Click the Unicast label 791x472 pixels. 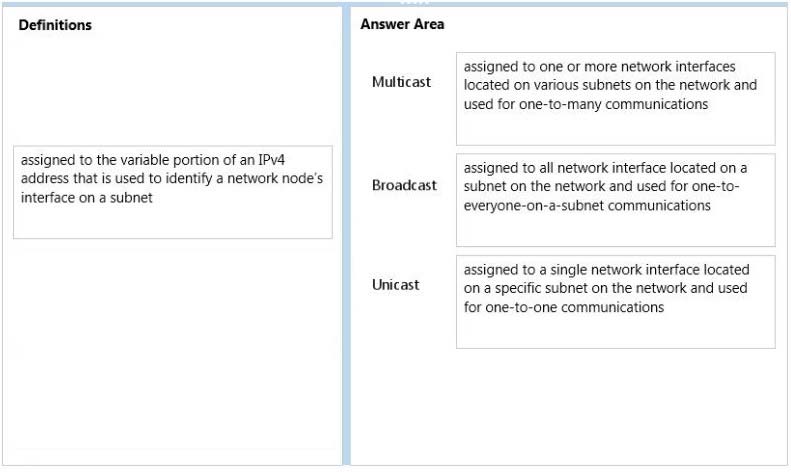pos(396,284)
